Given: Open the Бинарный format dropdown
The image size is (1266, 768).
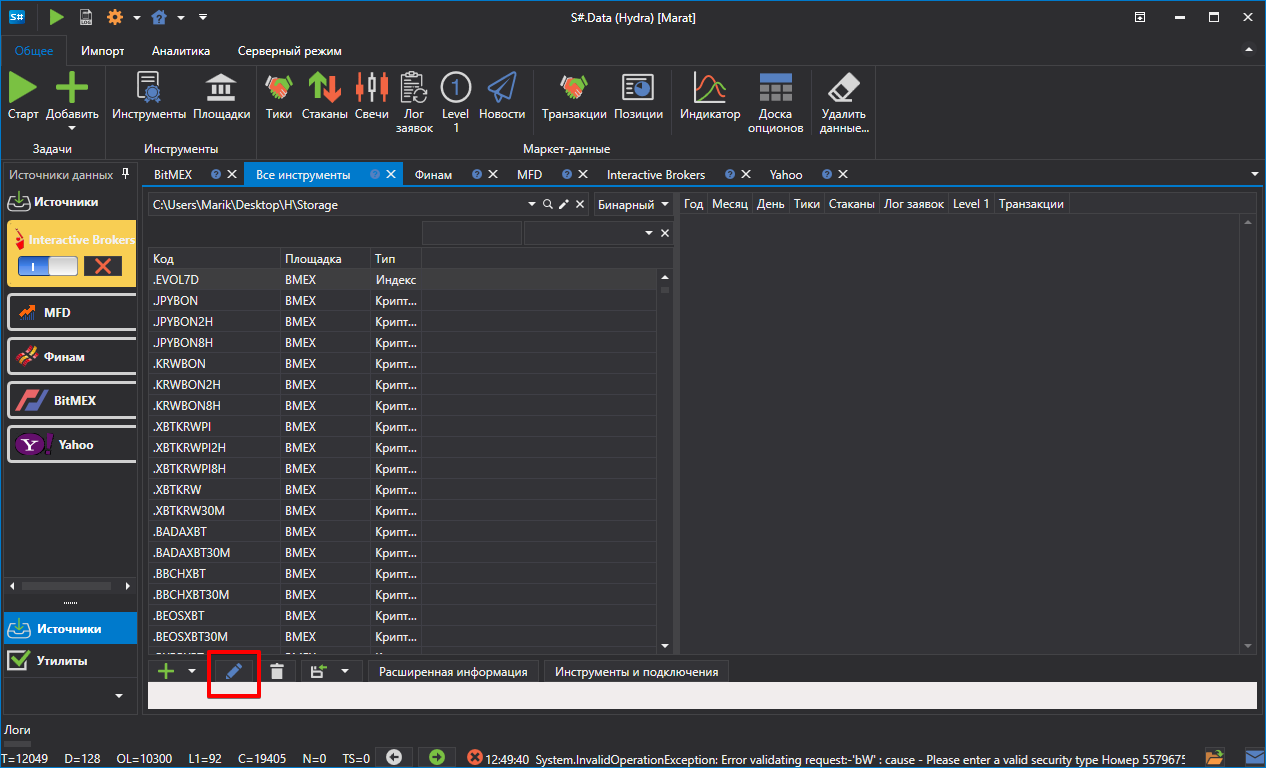Looking at the screenshot, I should coord(665,204).
